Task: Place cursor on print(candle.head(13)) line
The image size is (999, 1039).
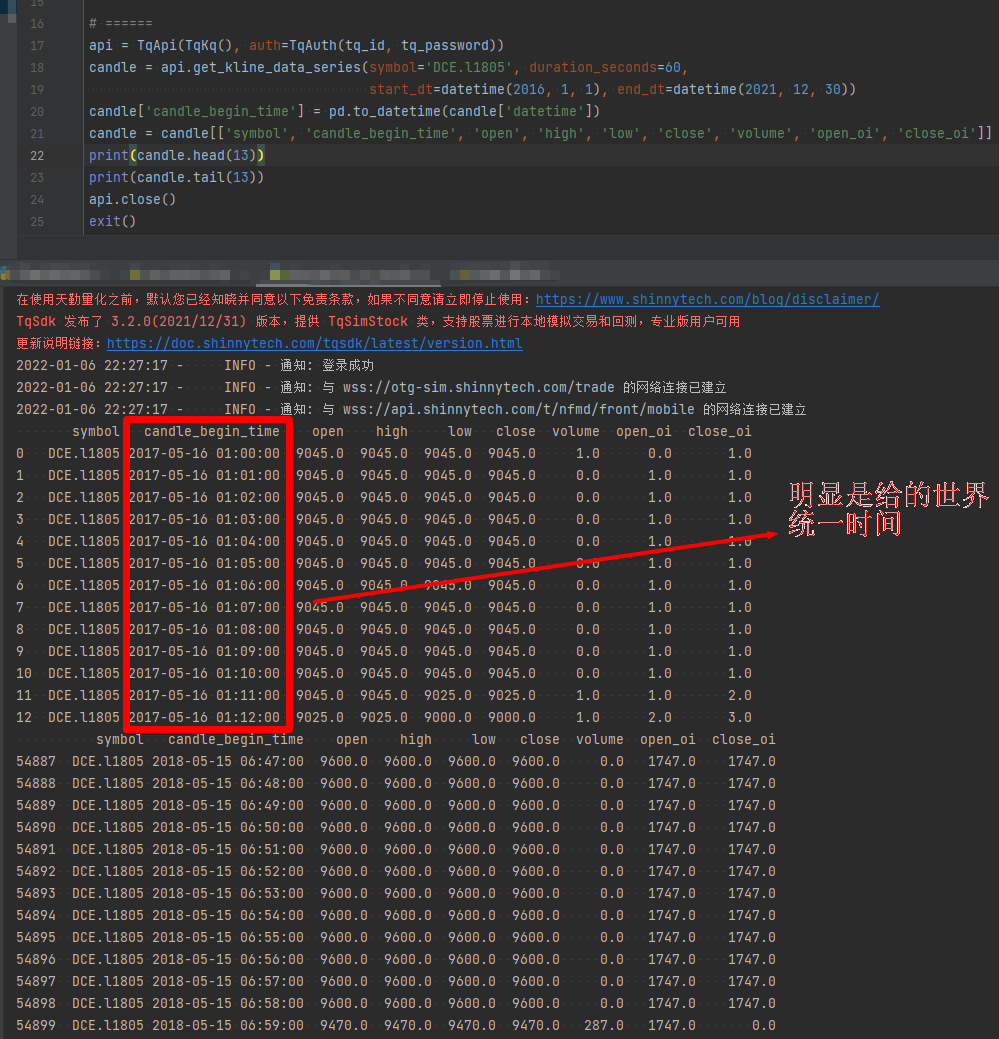Action: (x=176, y=156)
